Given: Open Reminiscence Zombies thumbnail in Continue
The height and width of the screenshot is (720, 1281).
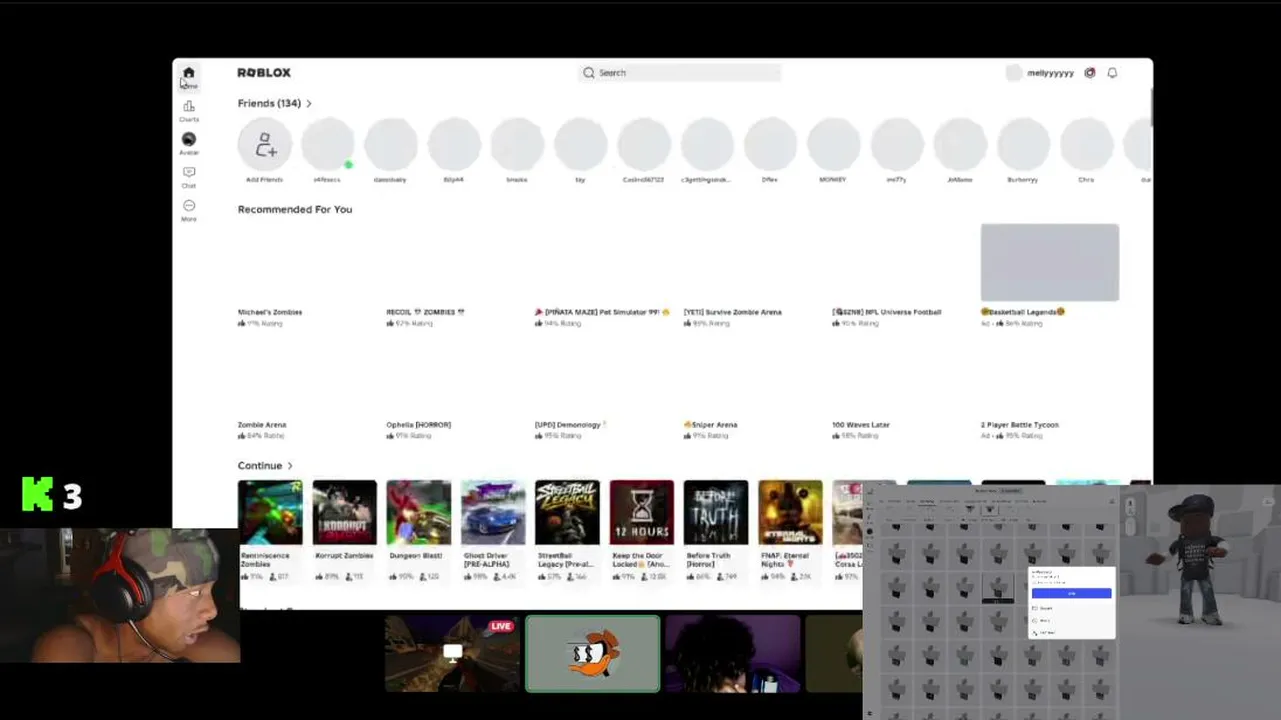Looking at the screenshot, I should click(x=270, y=513).
